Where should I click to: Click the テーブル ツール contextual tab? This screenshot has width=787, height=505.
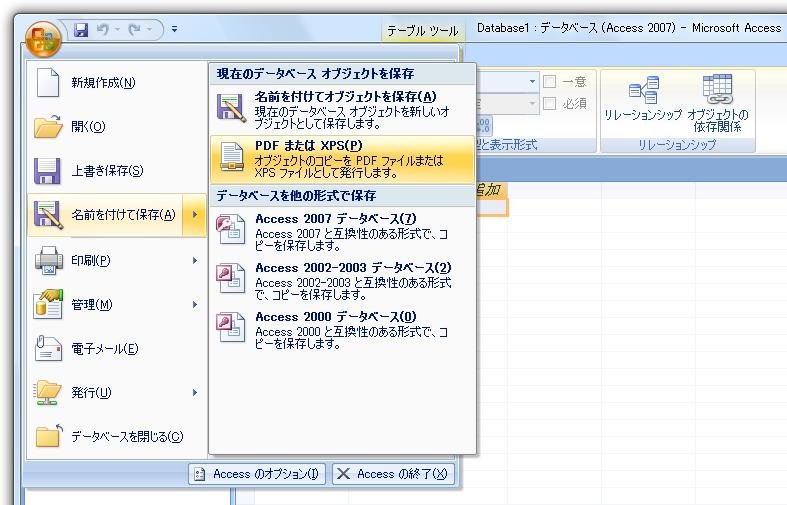423,31
